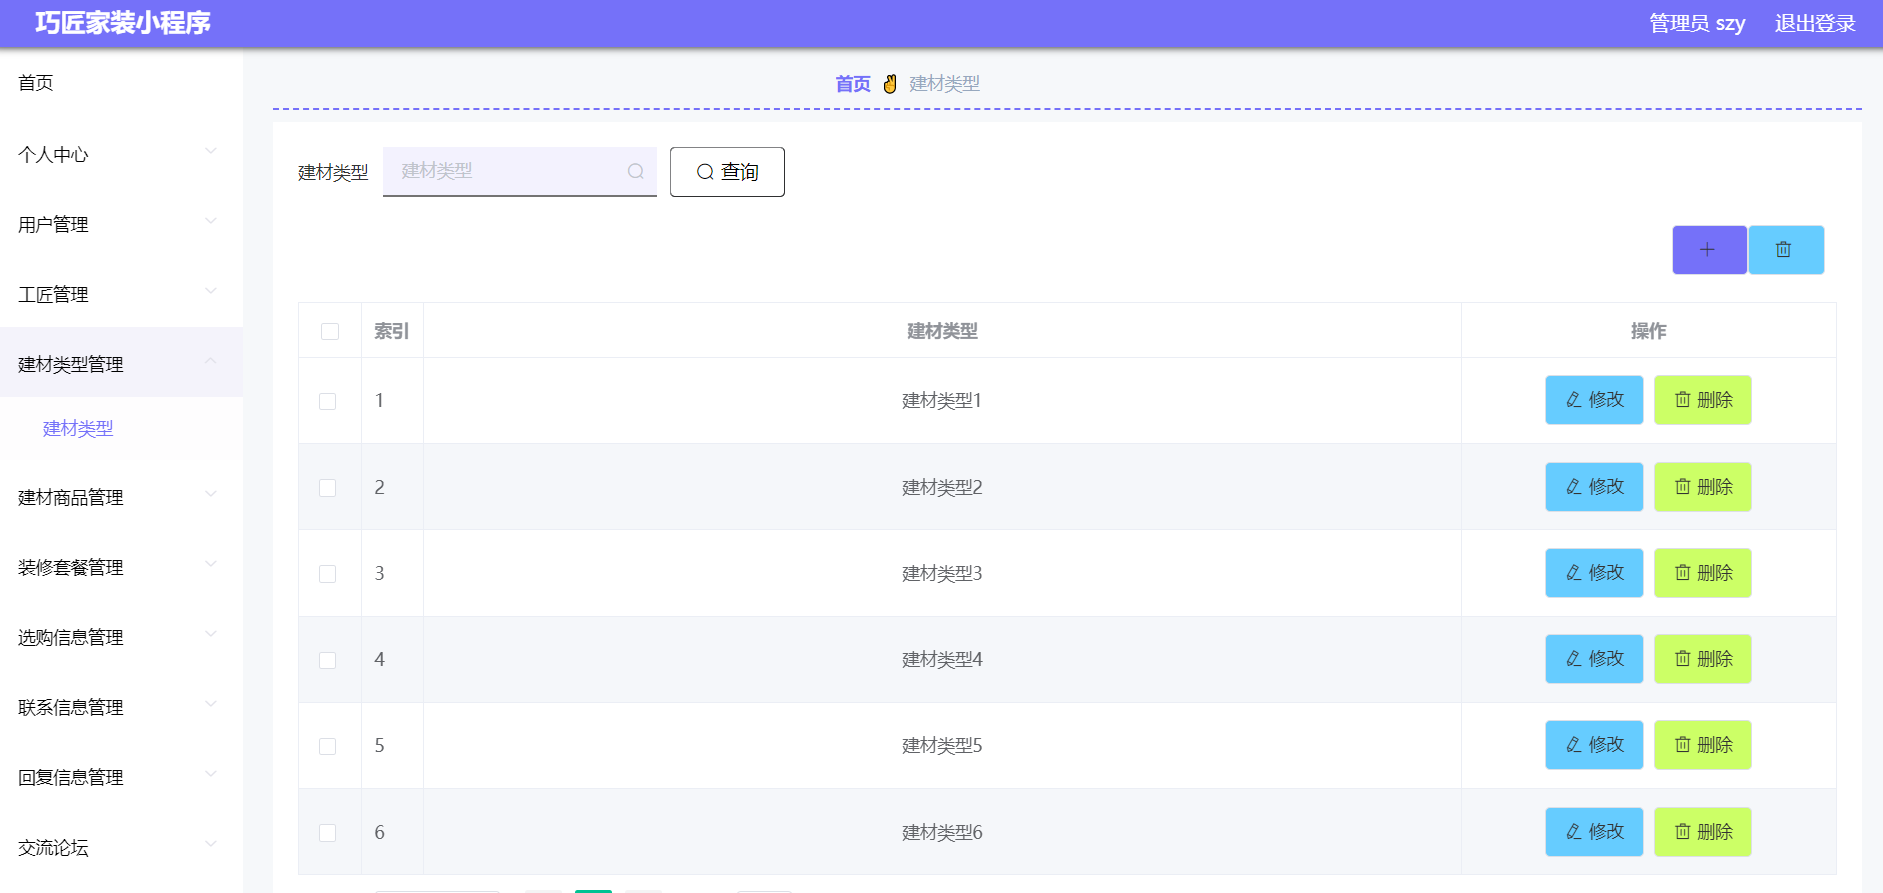
Task: Check the box for row 1
Action: (x=327, y=401)
